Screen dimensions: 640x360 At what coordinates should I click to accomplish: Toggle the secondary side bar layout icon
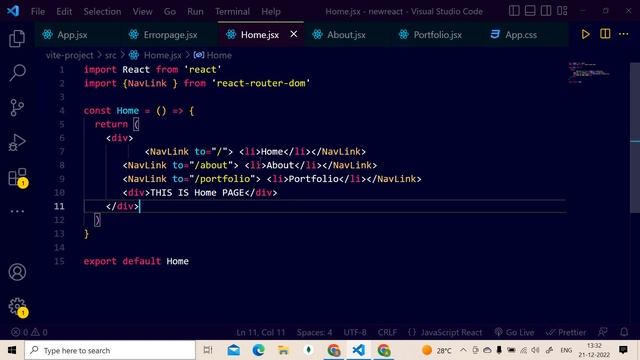point(546,11)
